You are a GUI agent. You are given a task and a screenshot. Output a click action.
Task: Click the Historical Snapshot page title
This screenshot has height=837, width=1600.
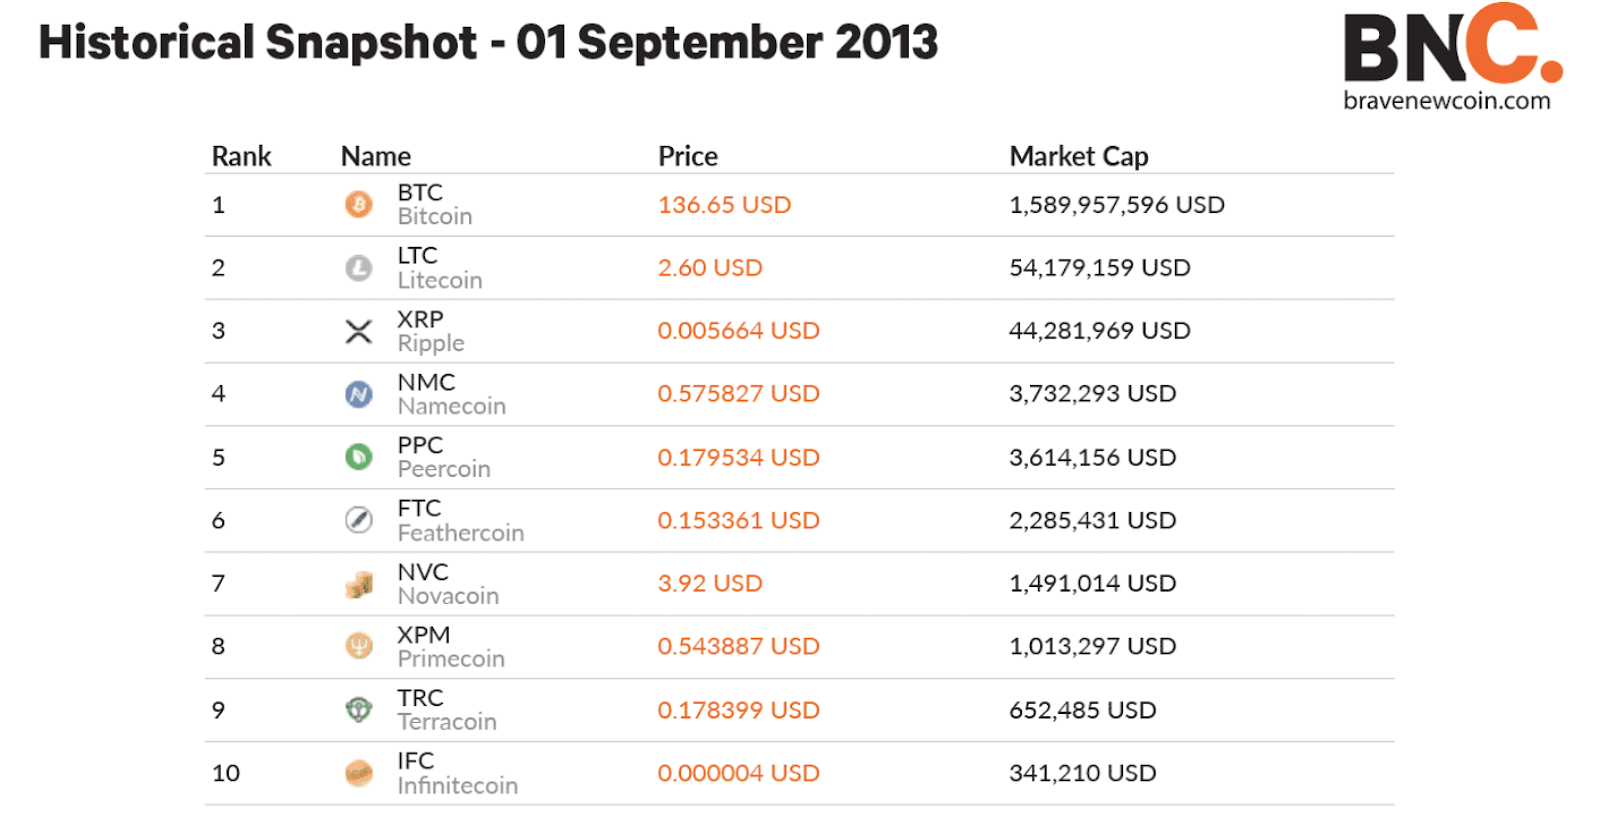[488, 43]
